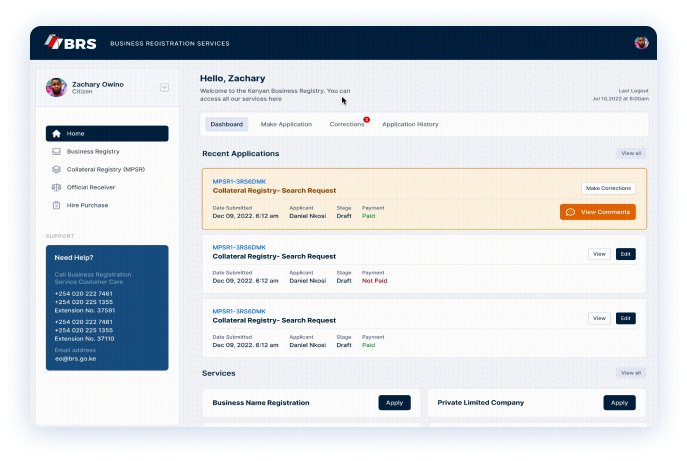Click the Hire Purchase sidebar icon
This screenshot has width=687, height=461.
[56, 205]
